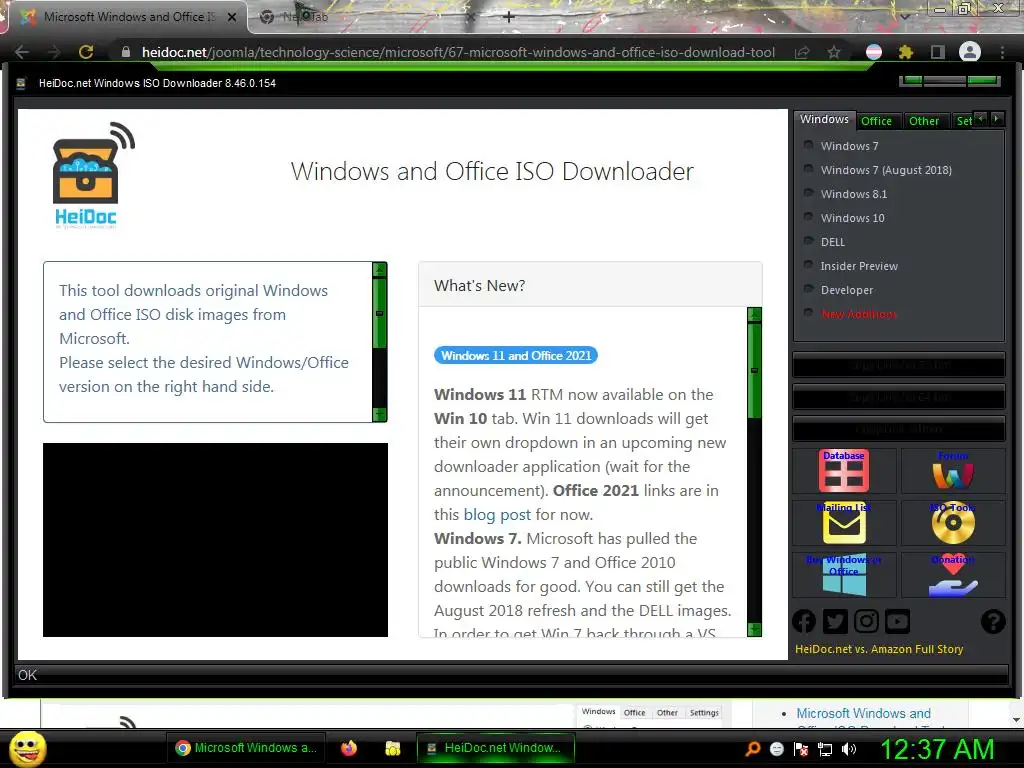Switch to Chrome taskbar button
Image resolution: width=1024 pixels, height=768 pixels.
246,748
